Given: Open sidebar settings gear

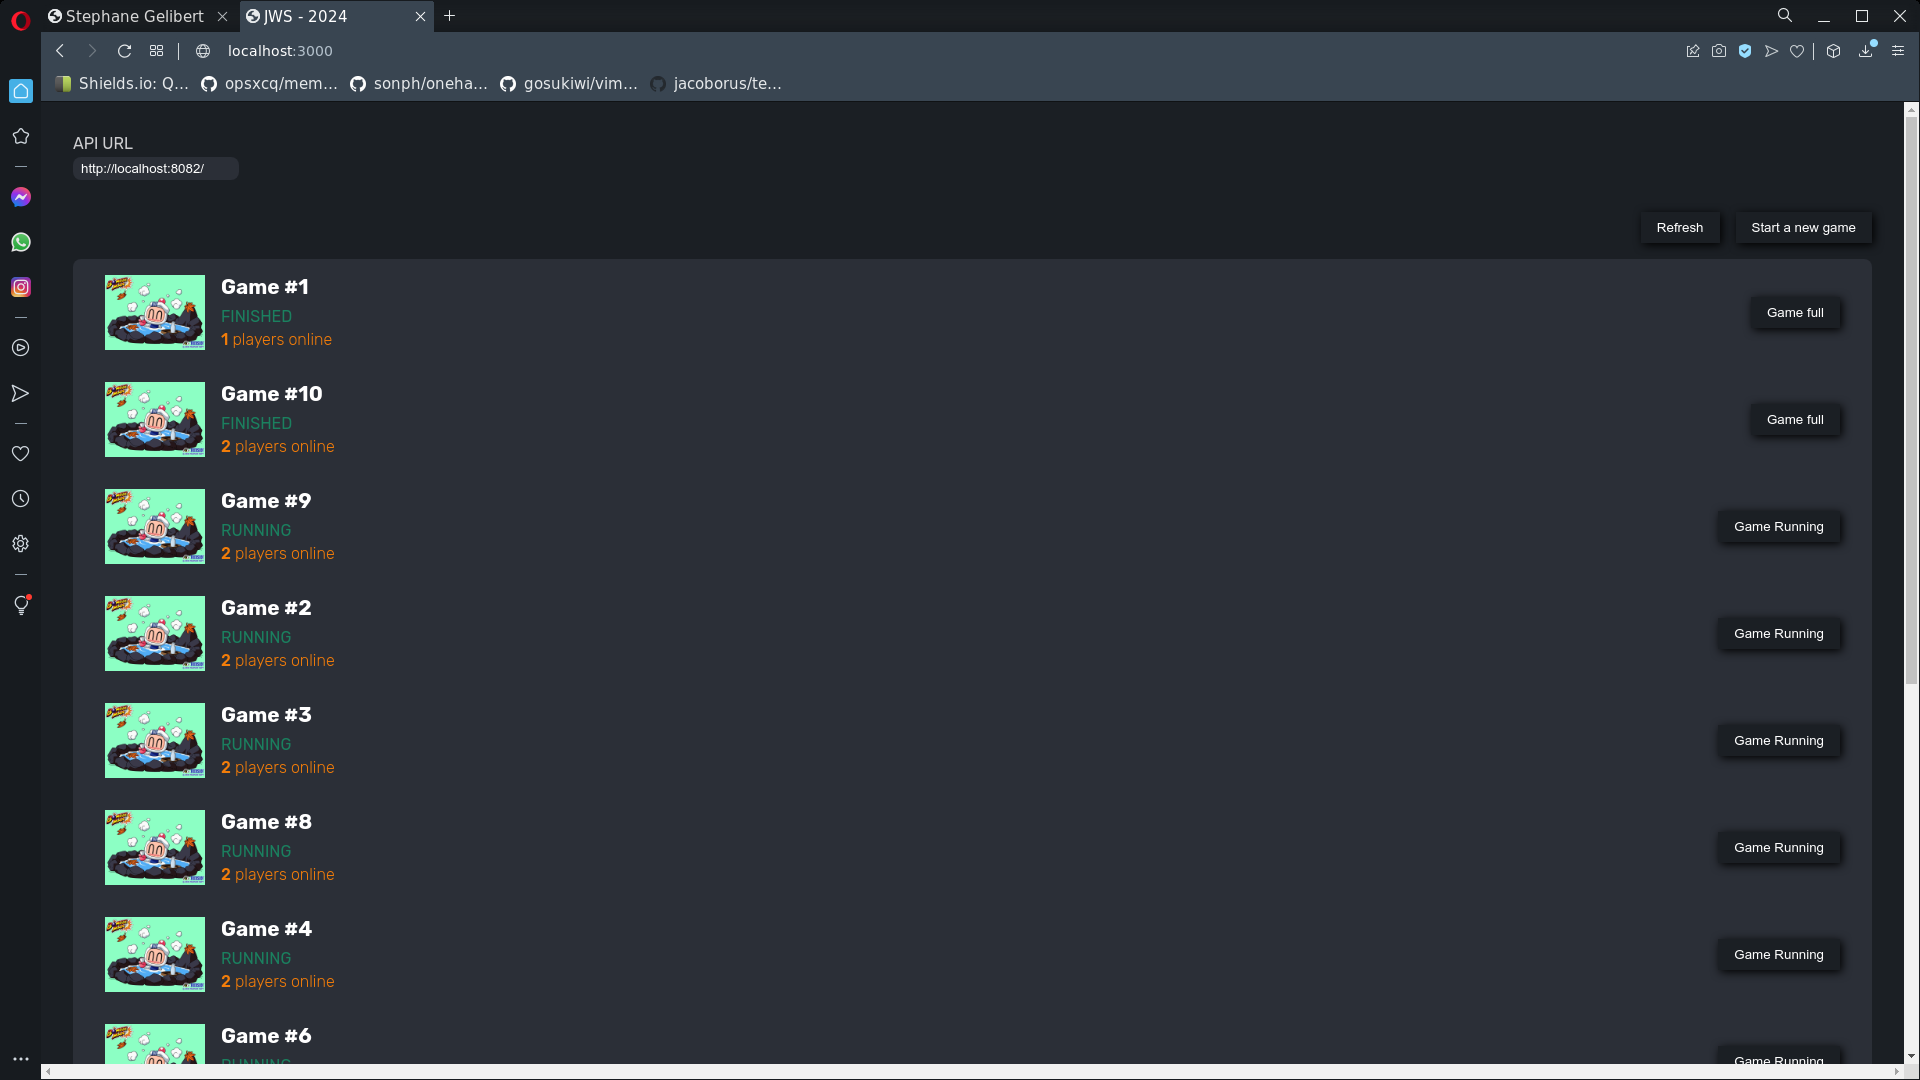Looking at the screenshot, I should 21,544.
